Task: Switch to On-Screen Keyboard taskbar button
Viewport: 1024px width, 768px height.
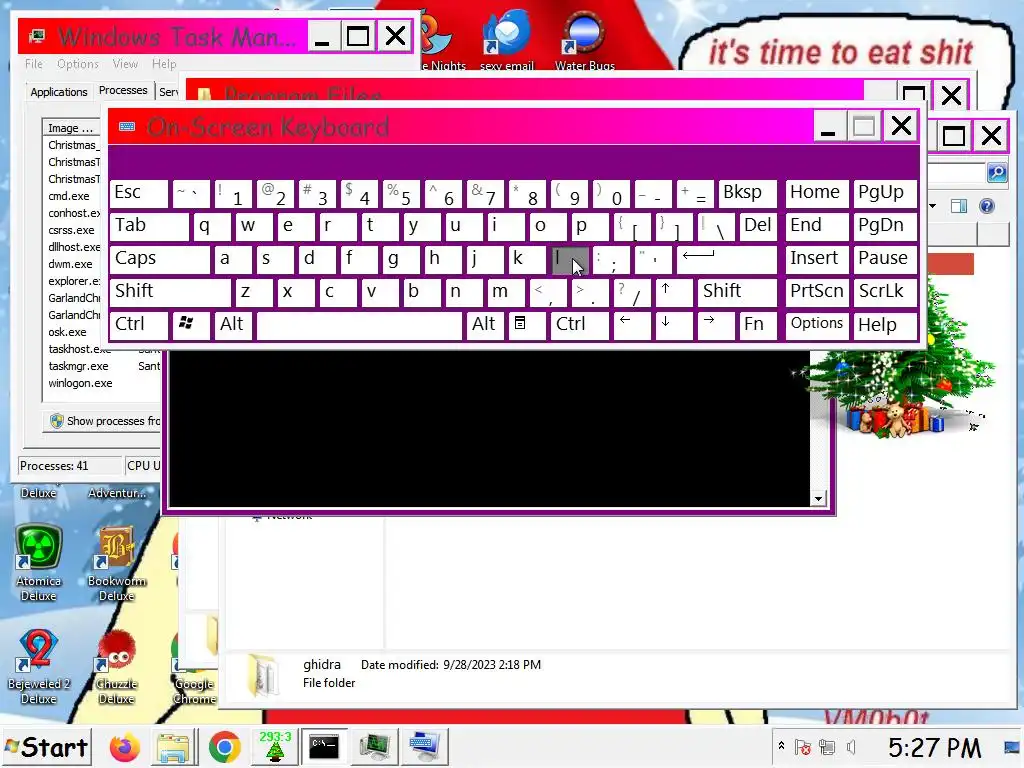Action: [424, 747]
